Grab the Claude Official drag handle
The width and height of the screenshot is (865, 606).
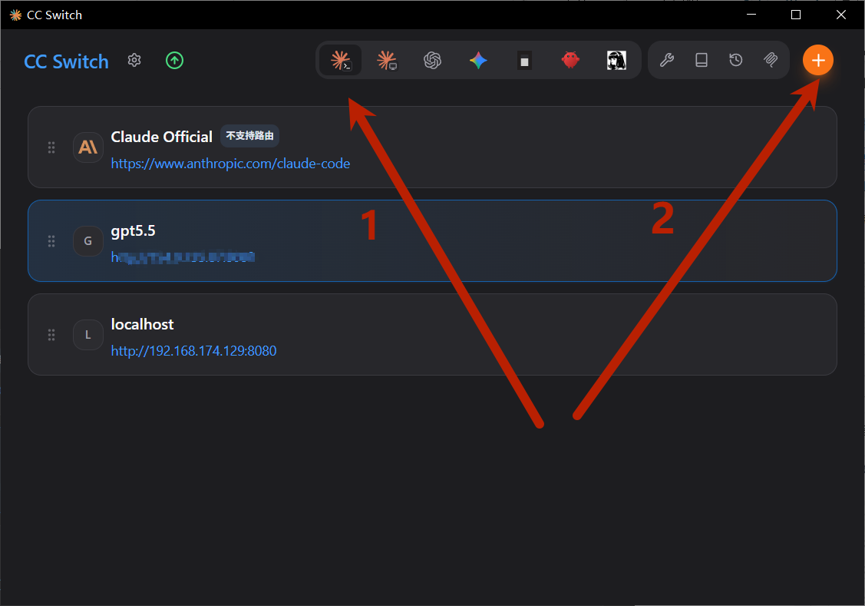(x=51, y=147)
